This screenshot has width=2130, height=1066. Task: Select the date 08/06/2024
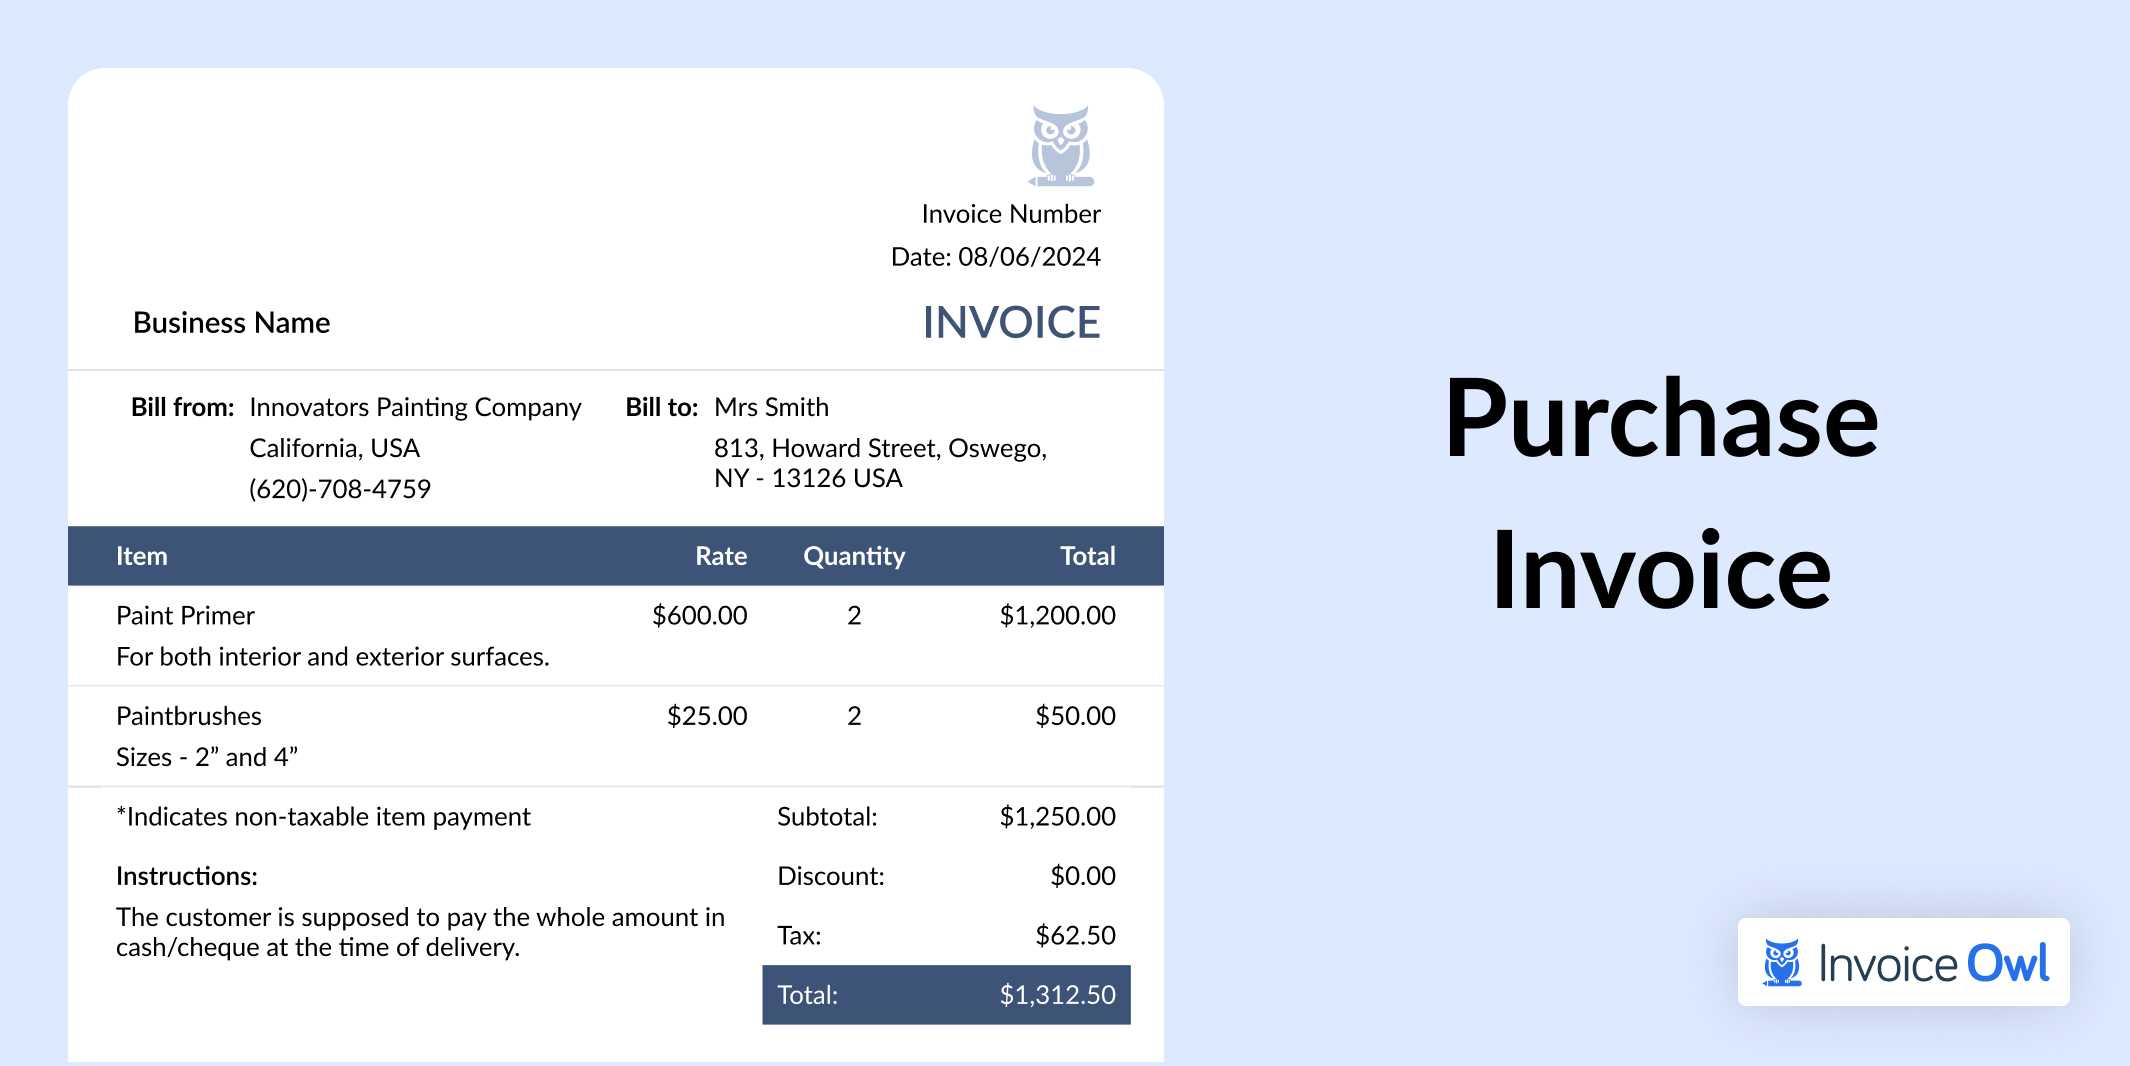[x=1029, y=257]
